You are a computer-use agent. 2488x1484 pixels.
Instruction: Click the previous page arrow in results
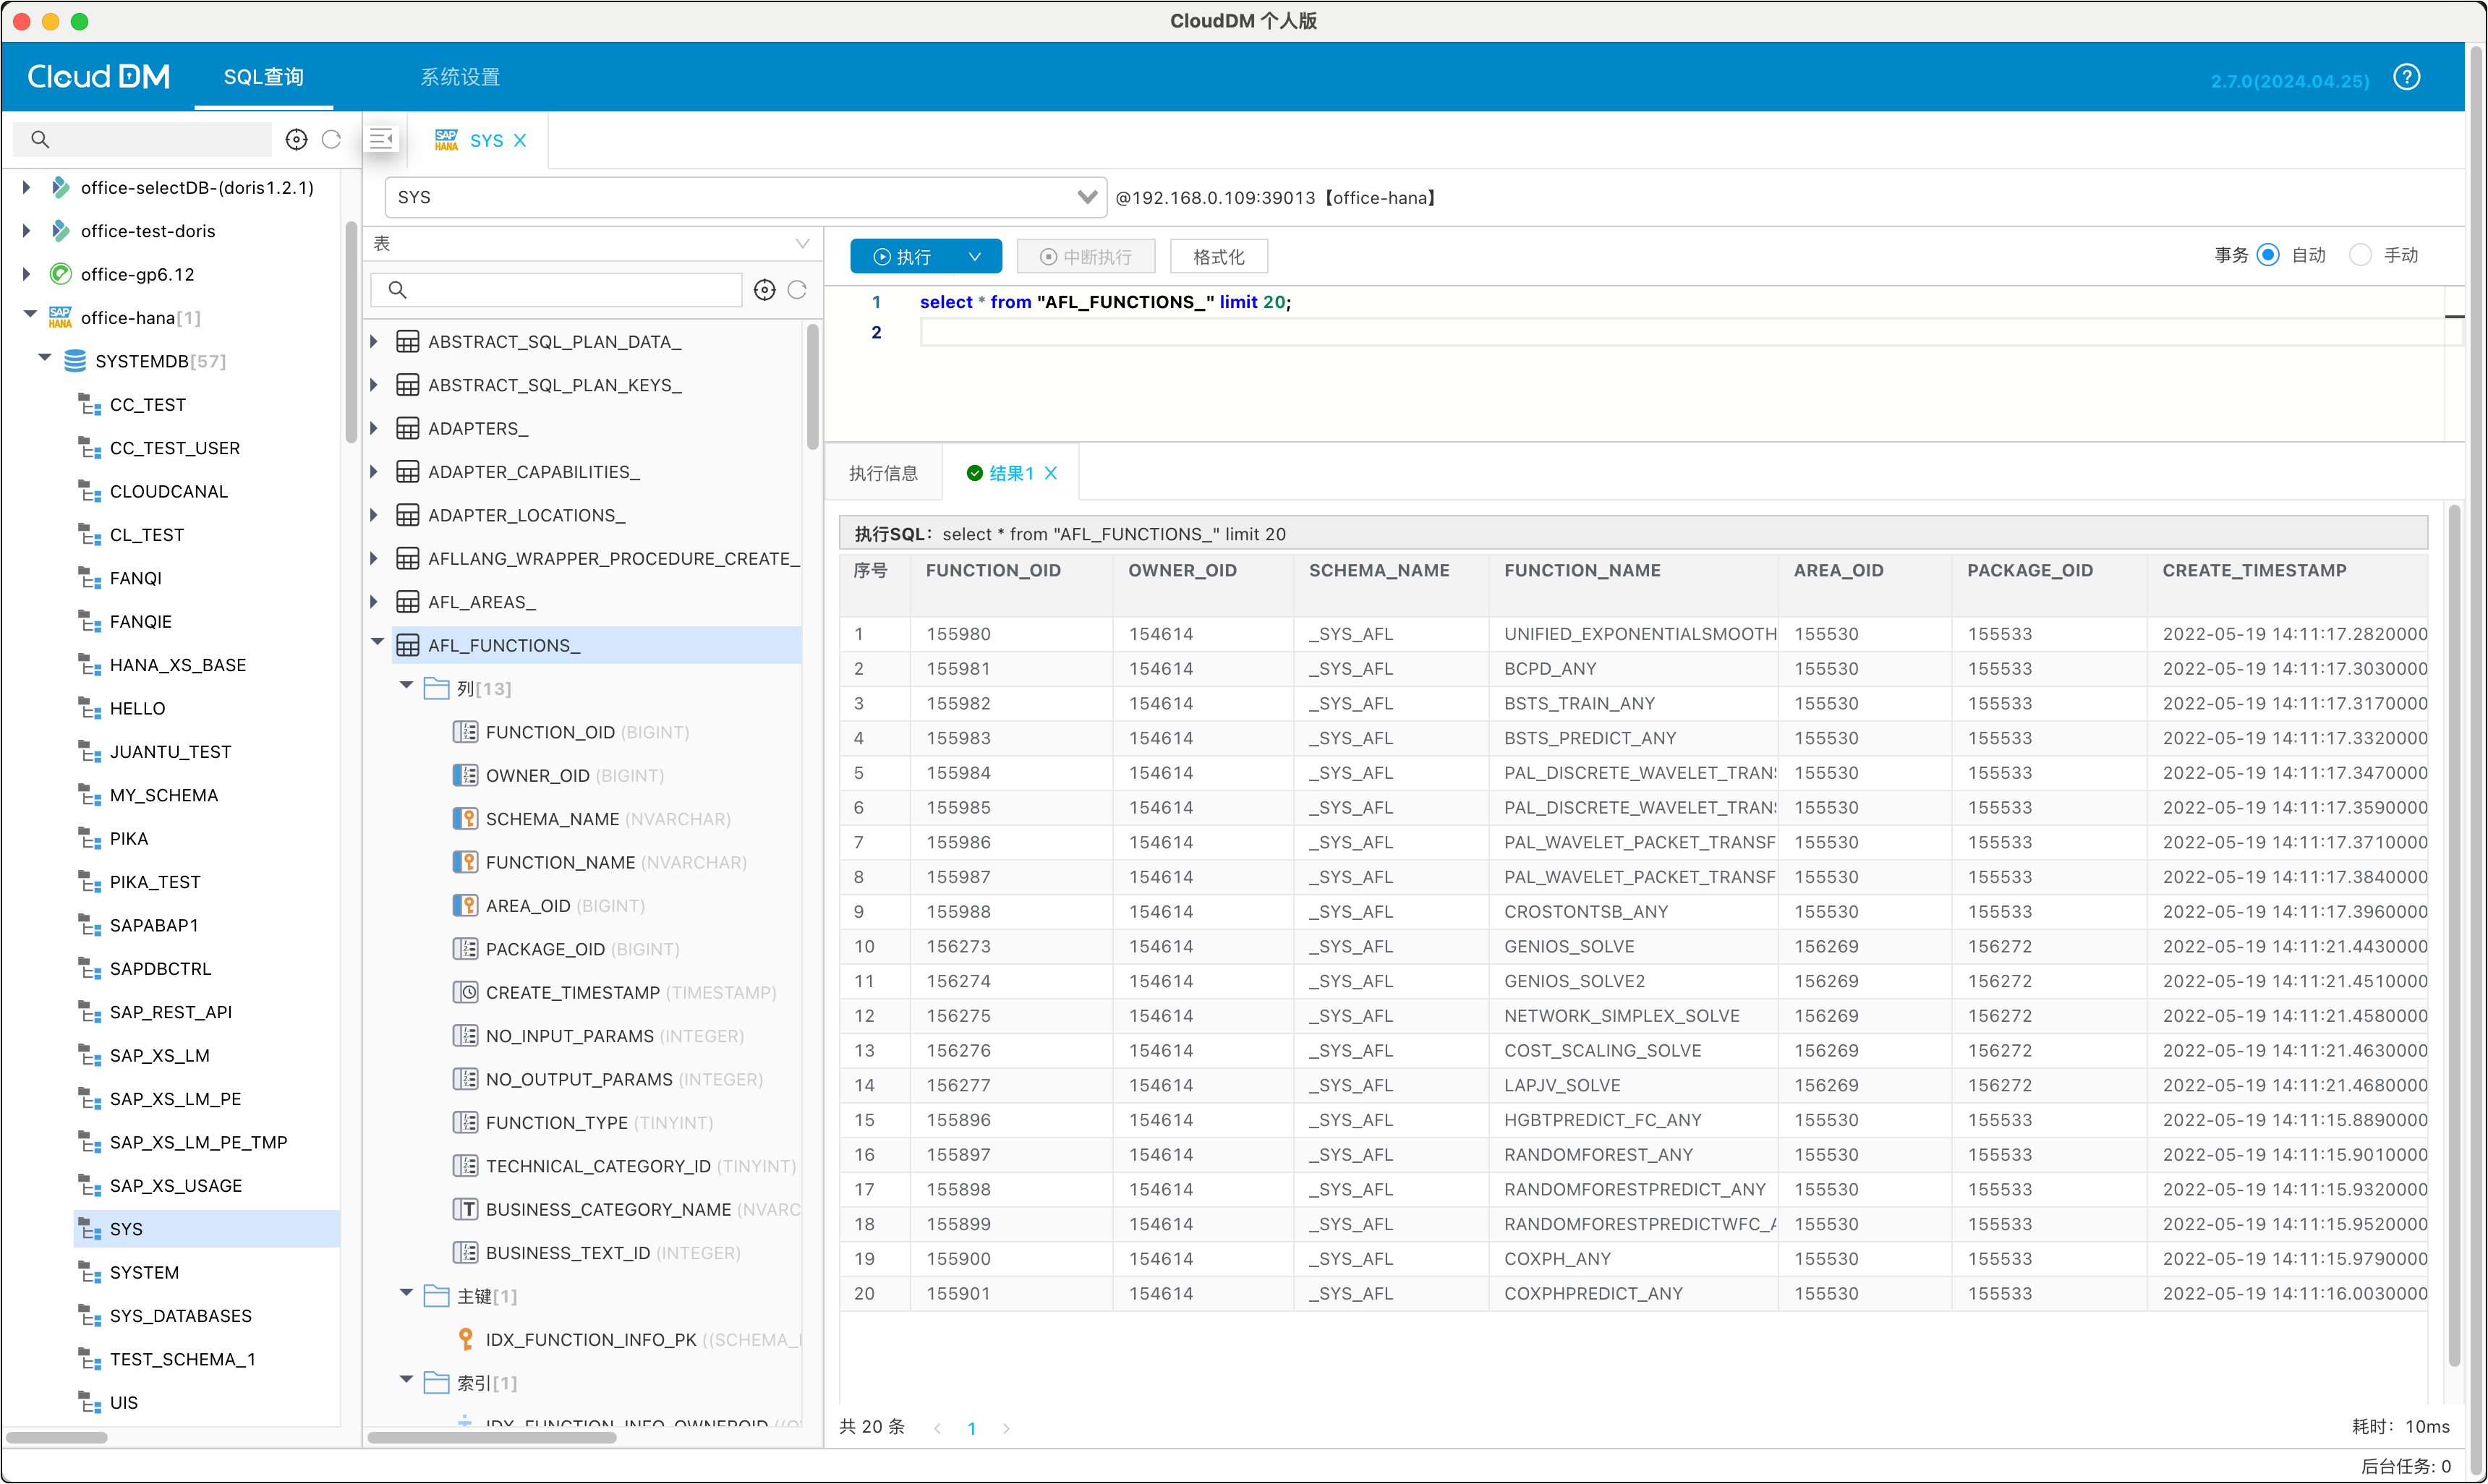[x=937, y=1429]
